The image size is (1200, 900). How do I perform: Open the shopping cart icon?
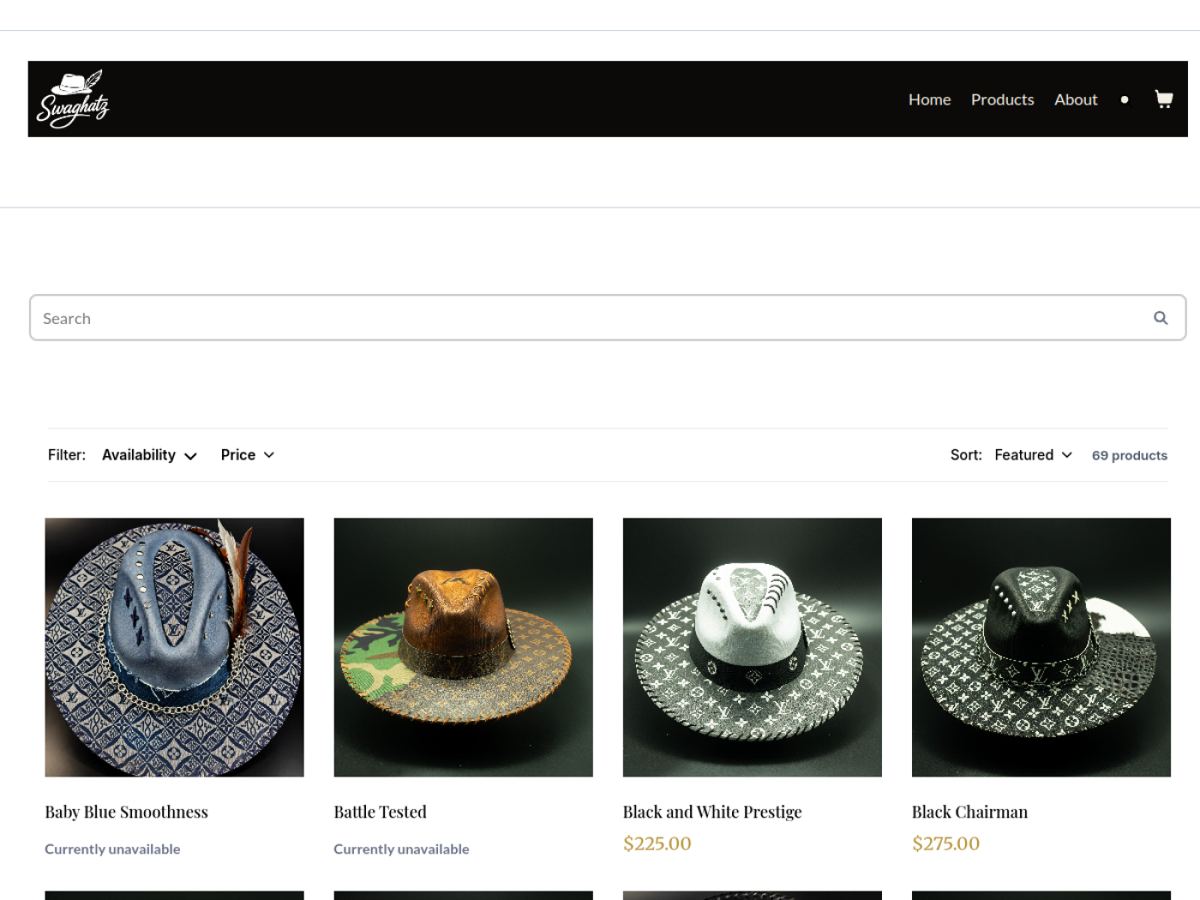point(1163,99)
